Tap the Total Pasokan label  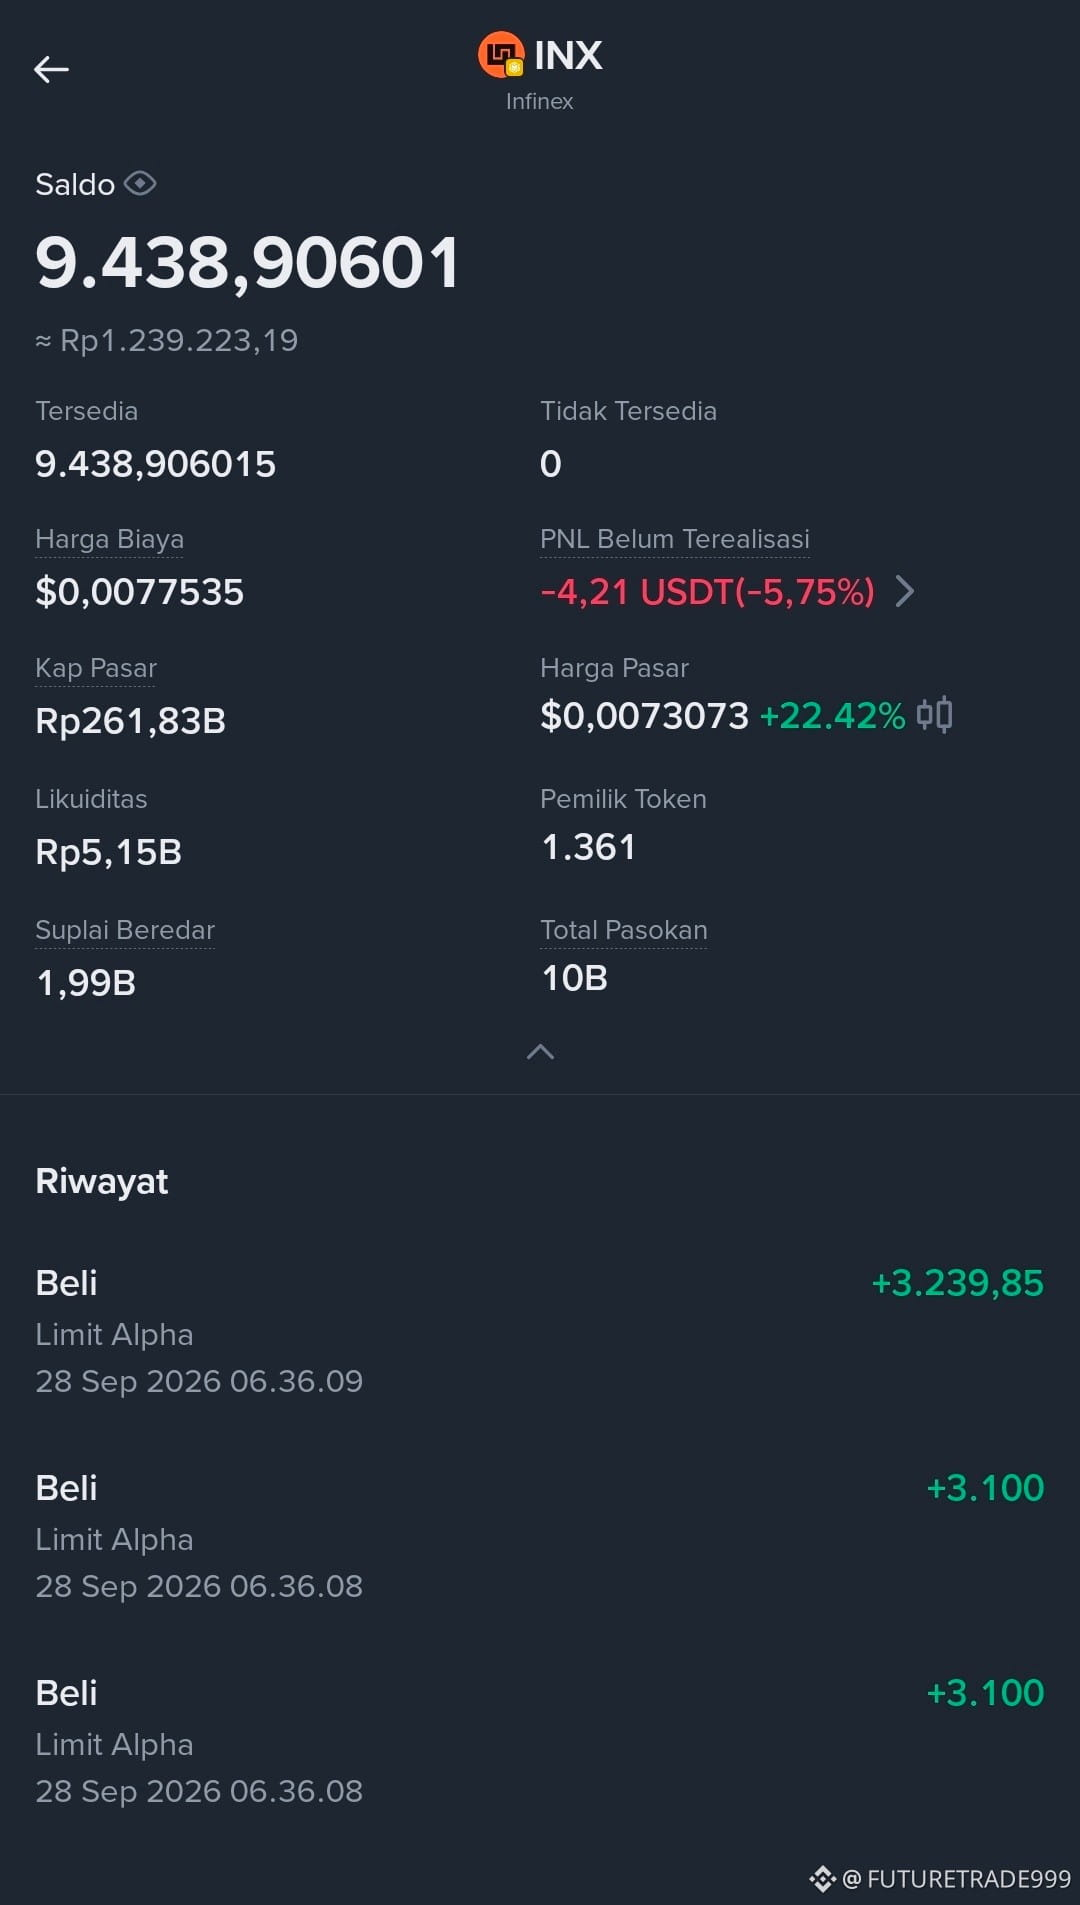point(624,930)
